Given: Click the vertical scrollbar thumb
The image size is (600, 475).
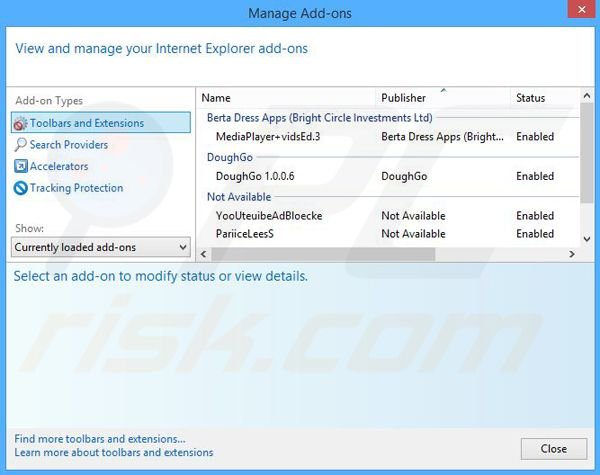Looking at the screenshot, I should [587, 153].
